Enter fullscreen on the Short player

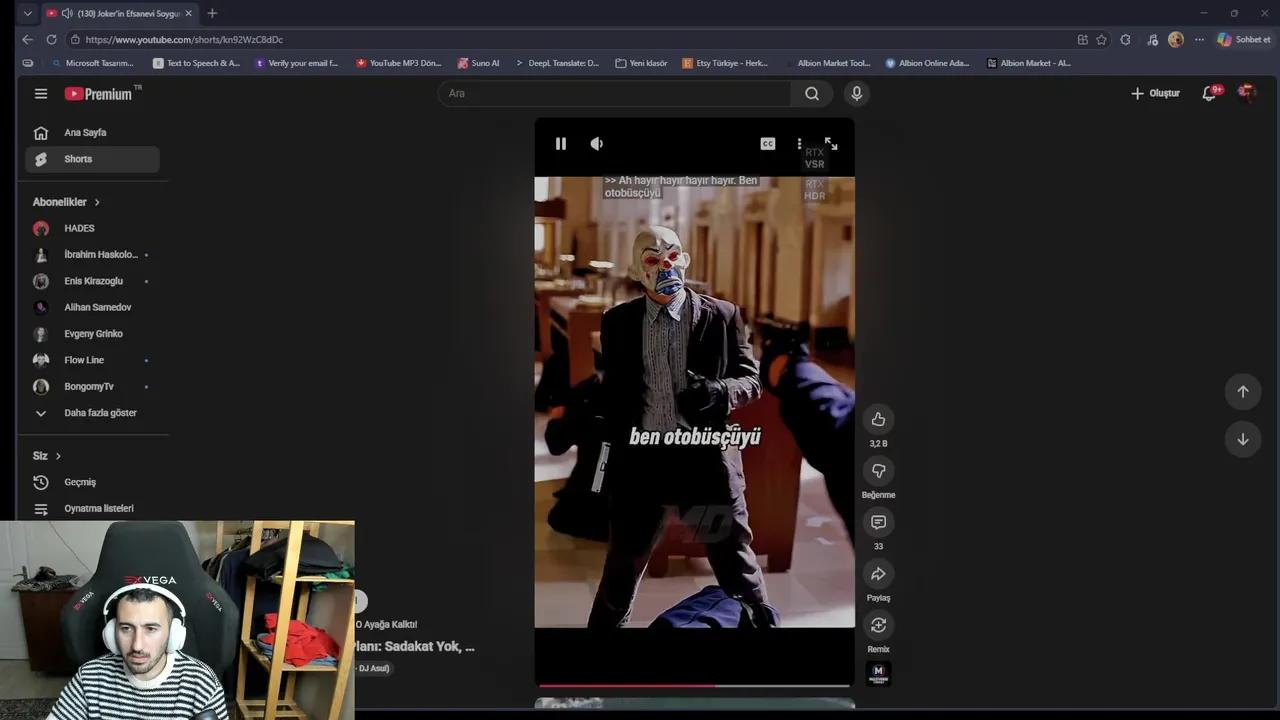tap(831, 144)
